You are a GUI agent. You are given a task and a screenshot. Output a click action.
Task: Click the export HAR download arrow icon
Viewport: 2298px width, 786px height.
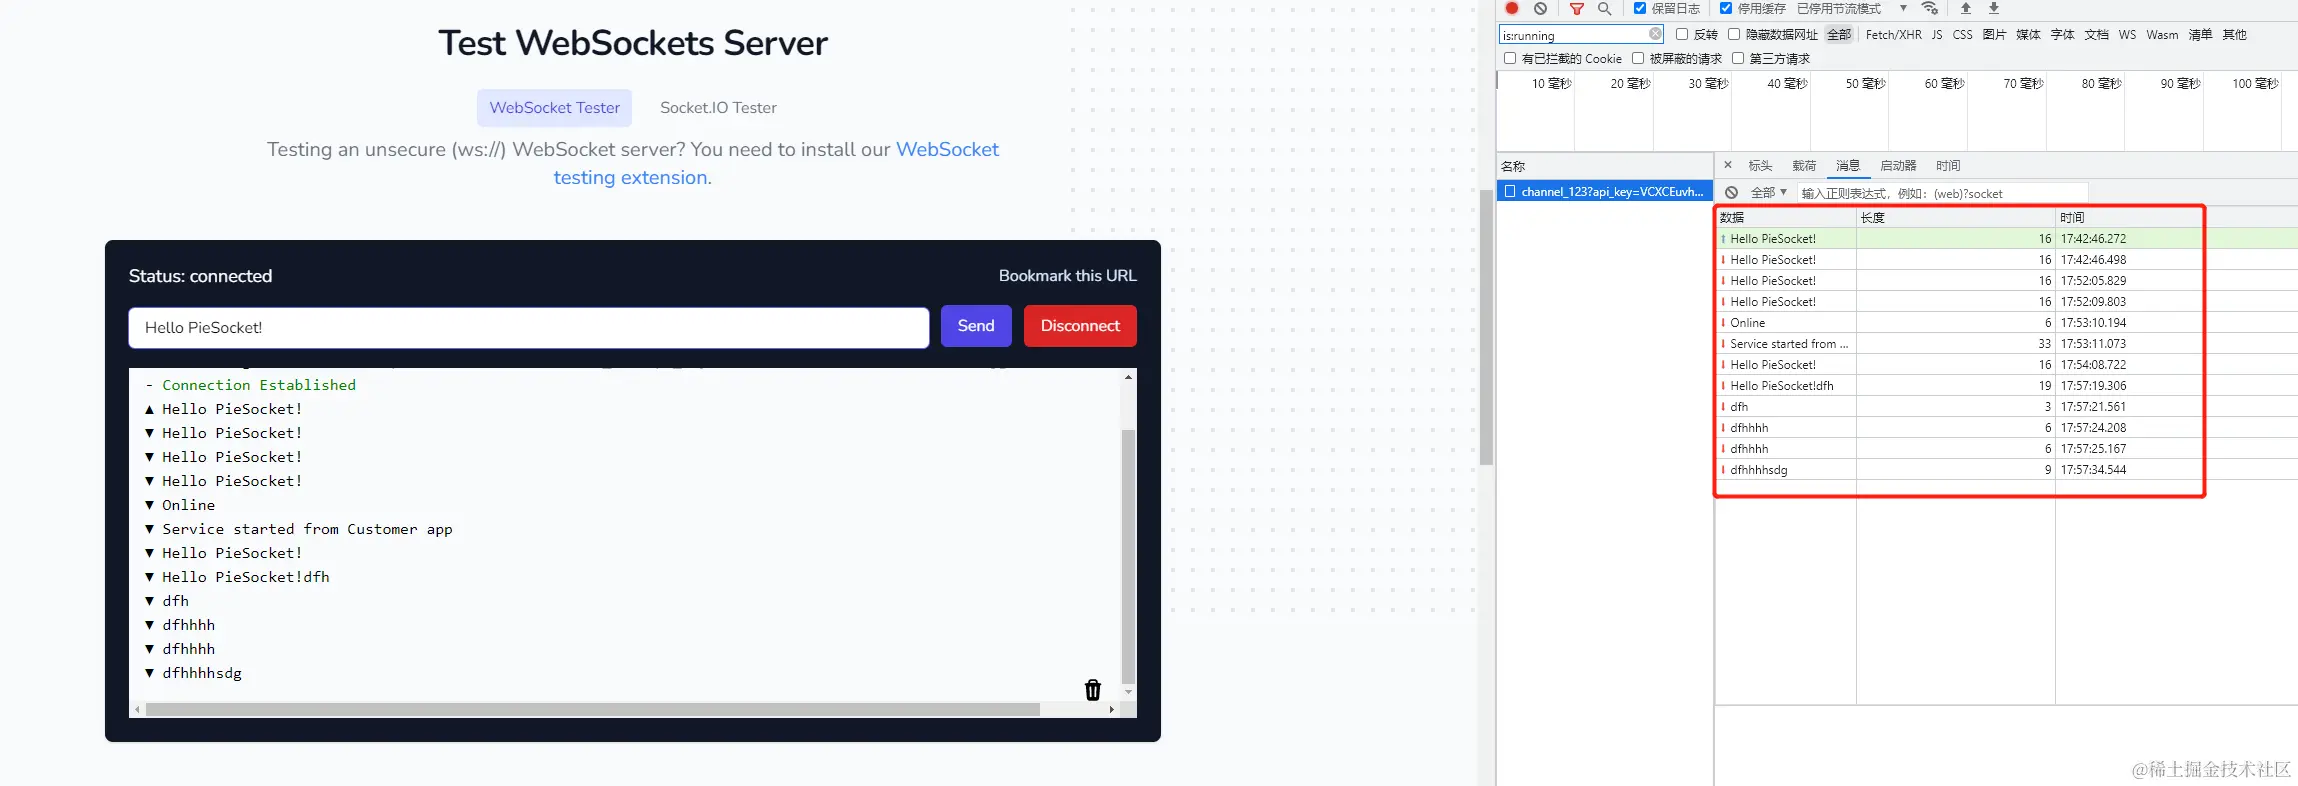(x=1994, y=8)
